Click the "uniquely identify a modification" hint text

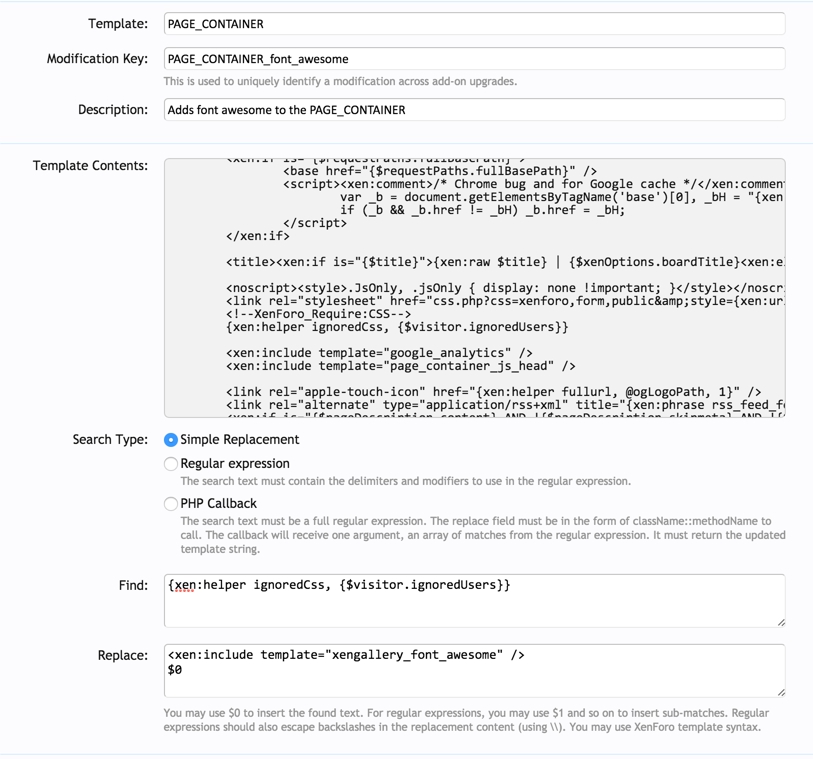340,81
